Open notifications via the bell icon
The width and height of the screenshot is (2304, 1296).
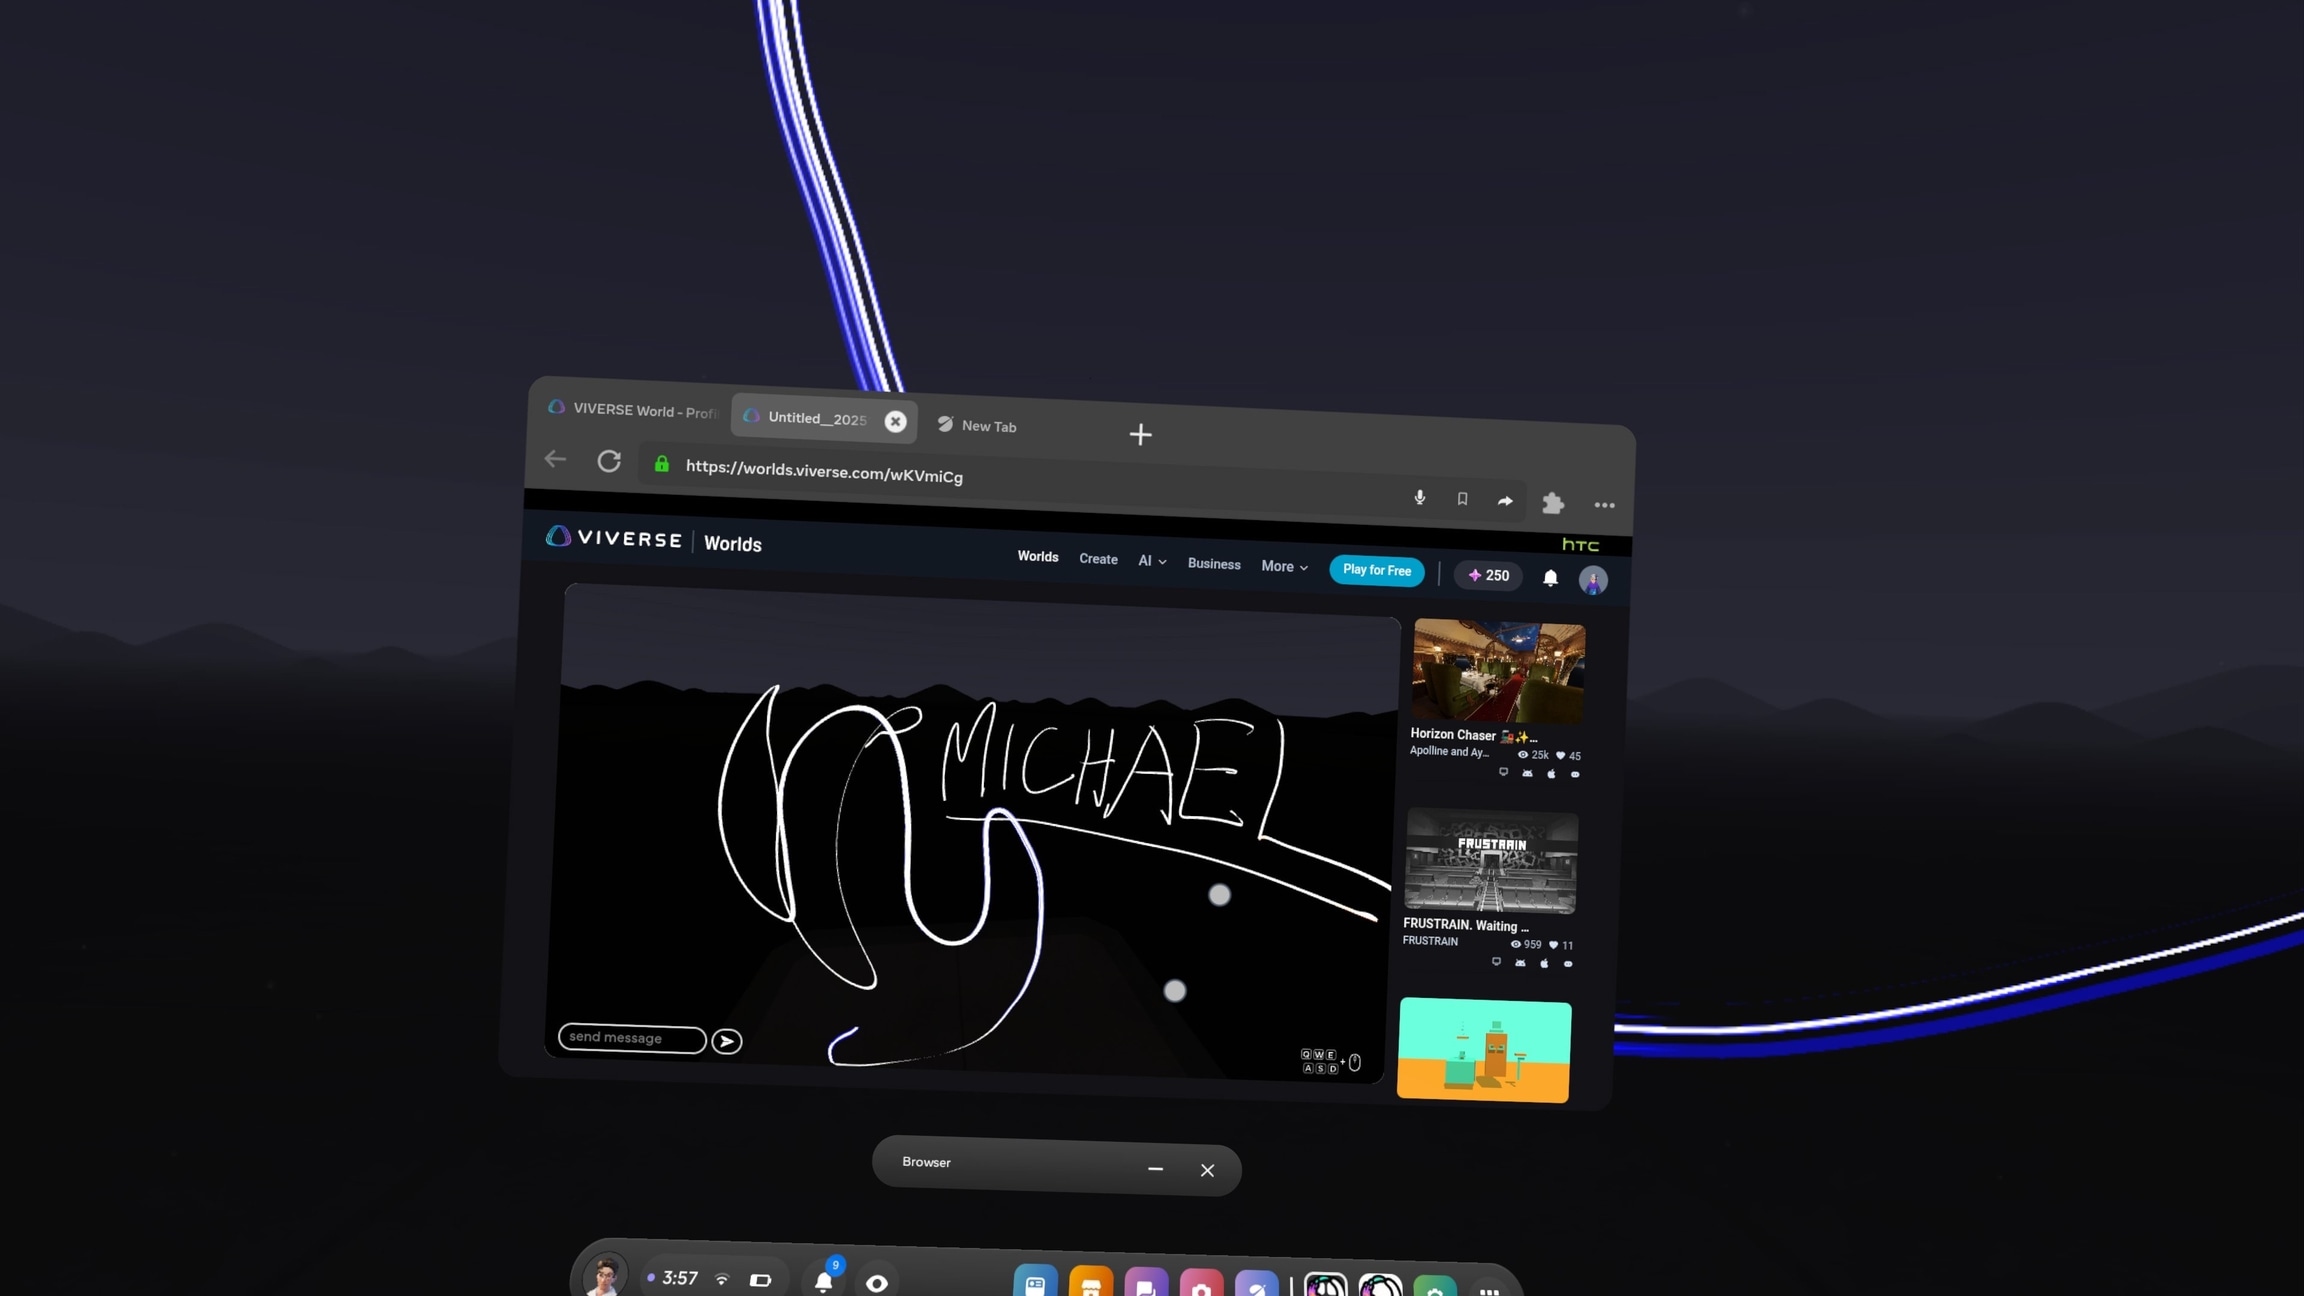[x=1551, y=578]
